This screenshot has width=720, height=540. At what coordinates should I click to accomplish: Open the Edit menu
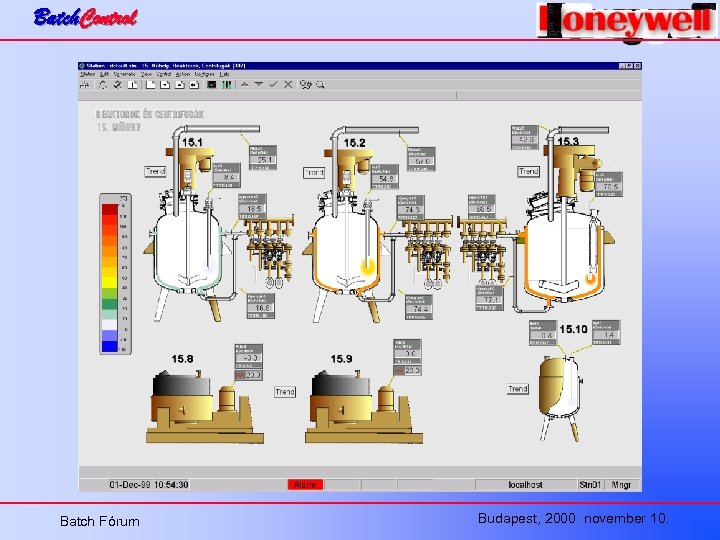(104, 74)
